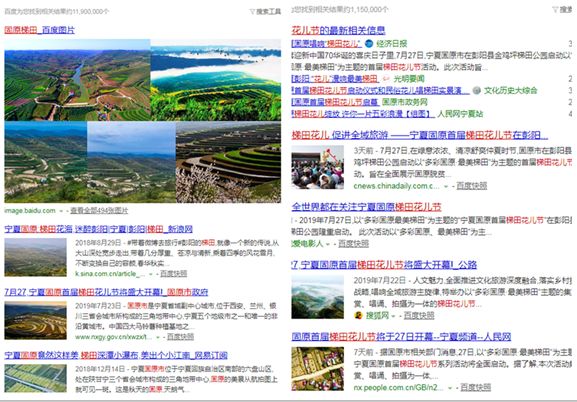Open the 固原梯田_百度图片 result link
The height and width of the screenshot is (402, 577).
coord(39,30)
